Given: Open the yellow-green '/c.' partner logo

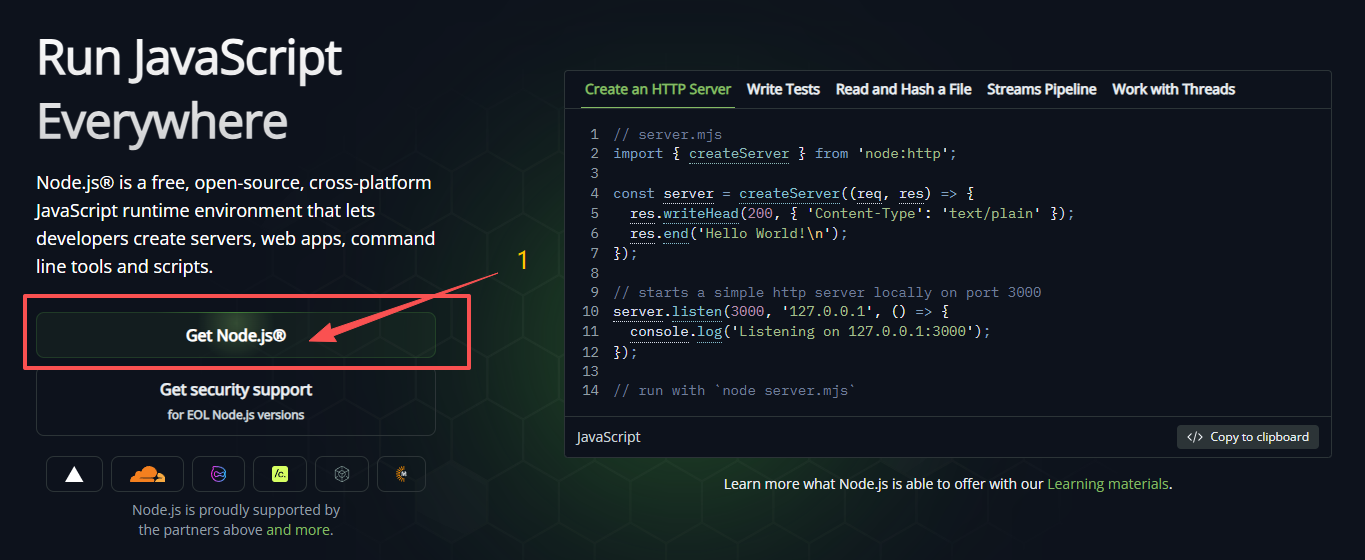Looking at the screenshot, I should (x=280, y=474).
